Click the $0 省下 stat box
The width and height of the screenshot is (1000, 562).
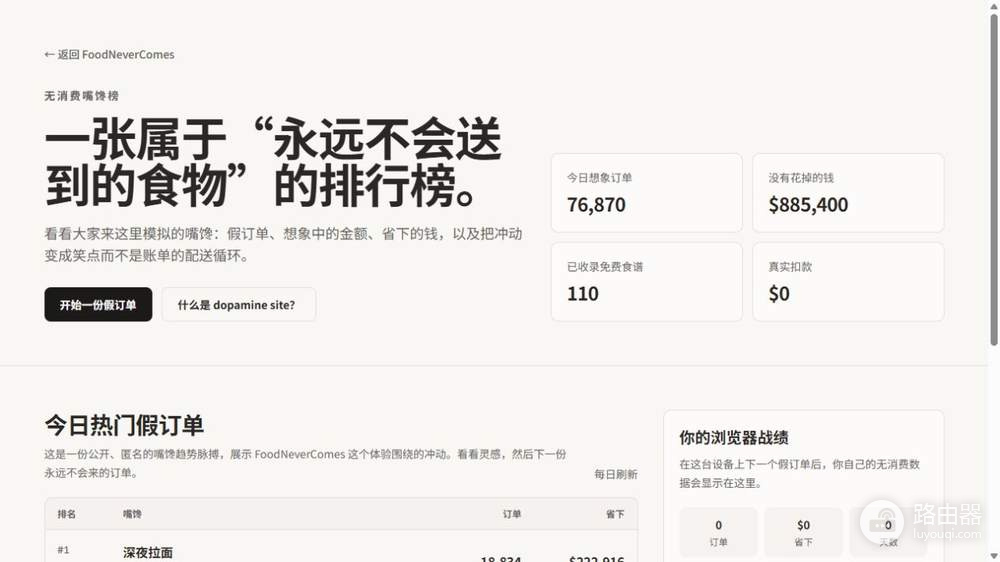click(804, 533)
